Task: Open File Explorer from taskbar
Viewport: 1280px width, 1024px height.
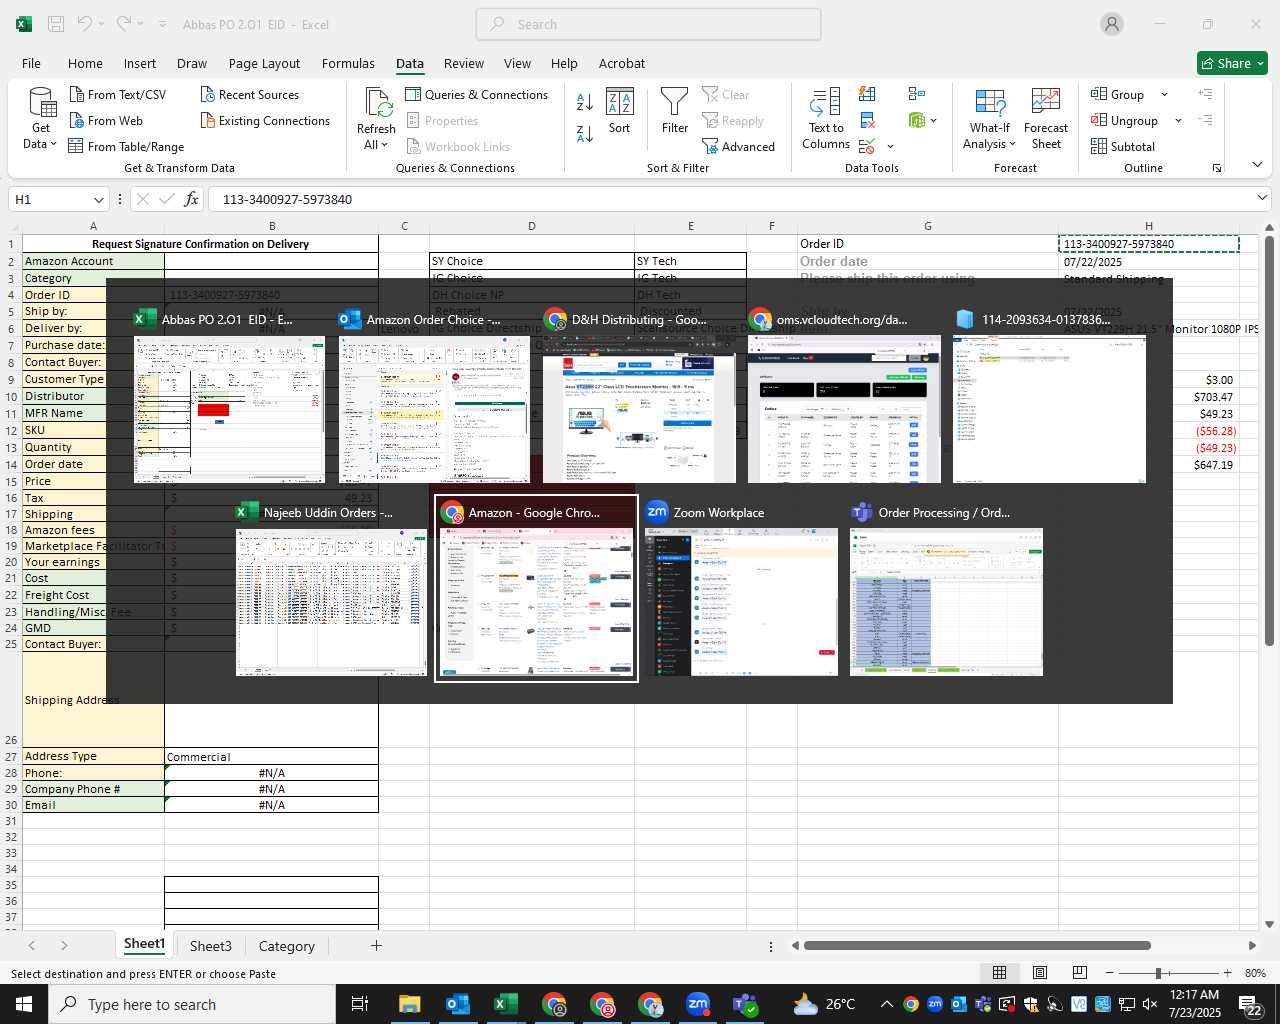Action: (x=409, y=1004)
